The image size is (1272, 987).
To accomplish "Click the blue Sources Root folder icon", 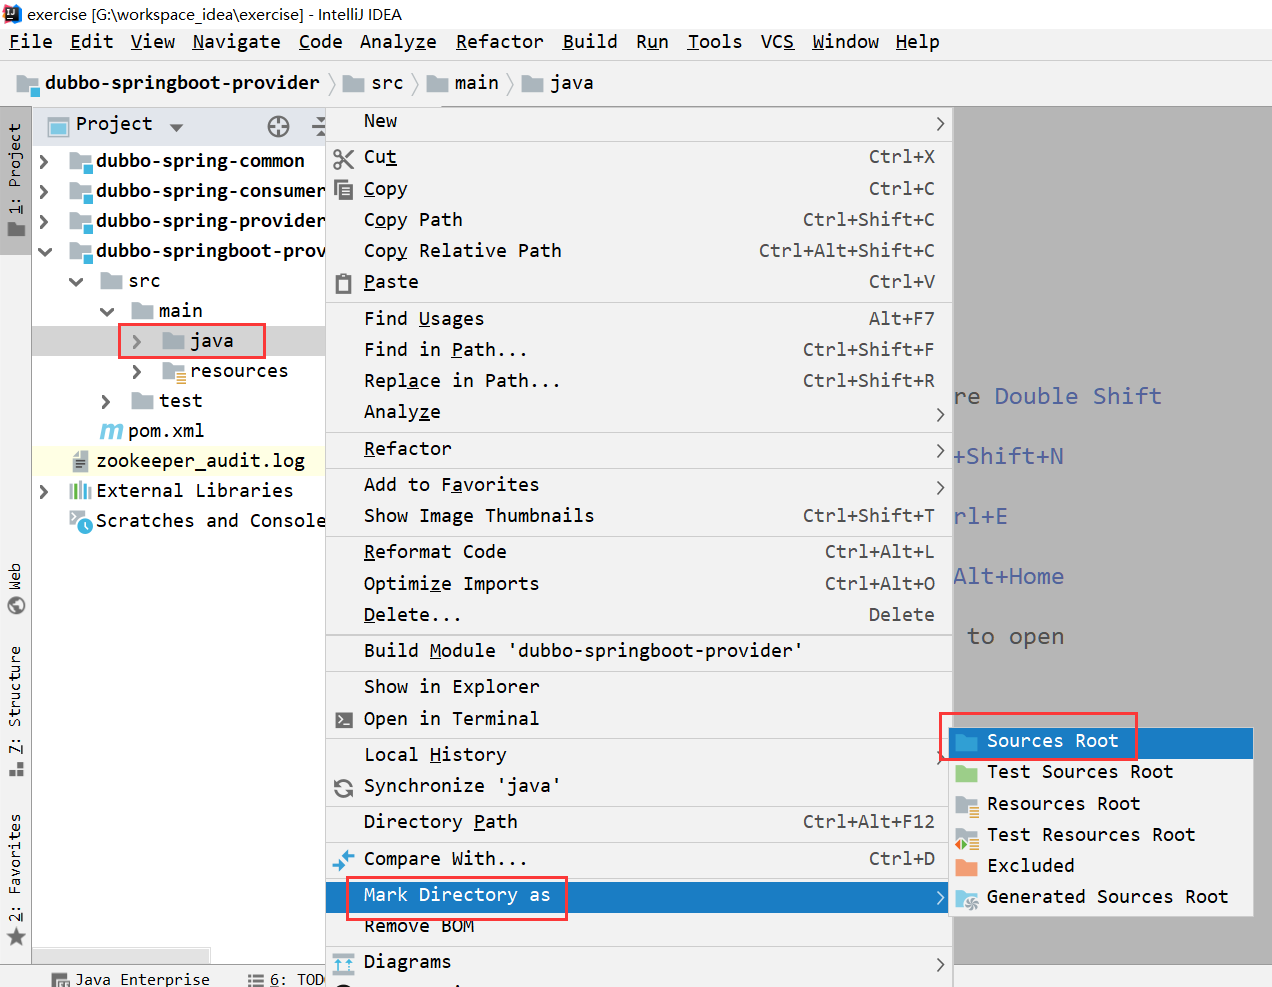I will tap(967, 742).
